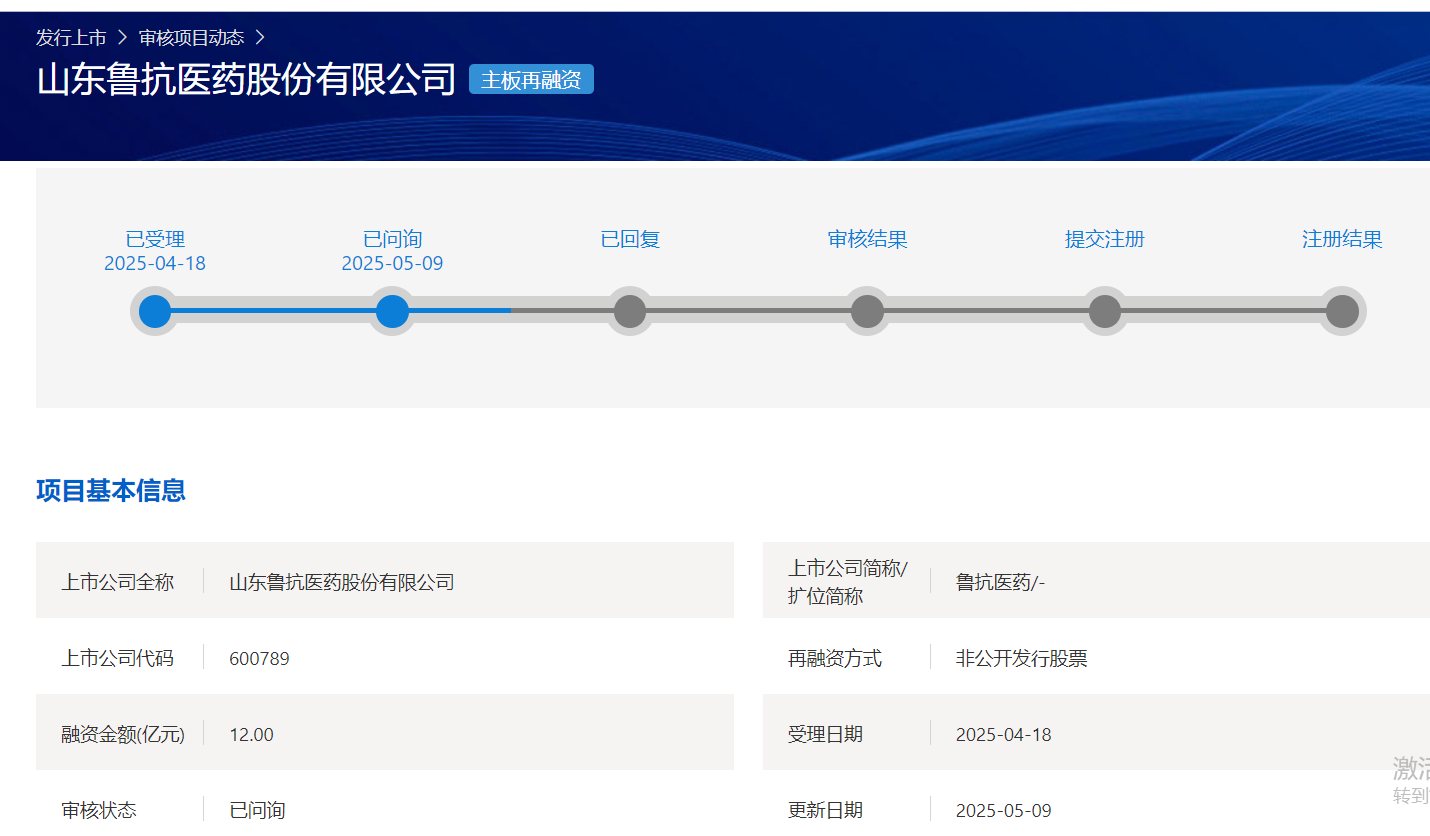
Task: Select the 注册结果 timeline node
Action: [1342, 311]
